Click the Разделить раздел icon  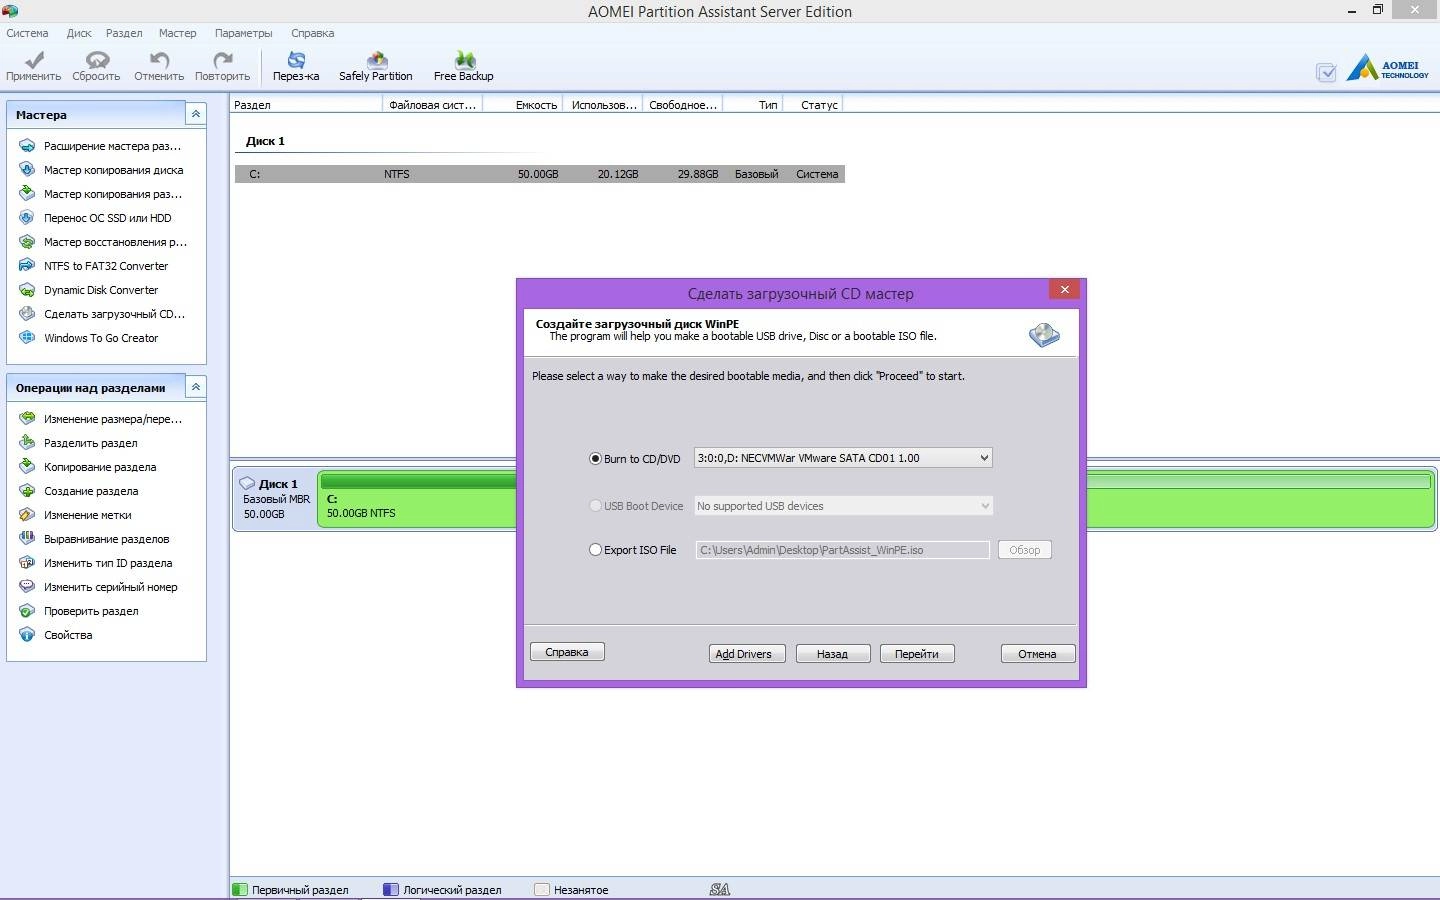point(27,443)
